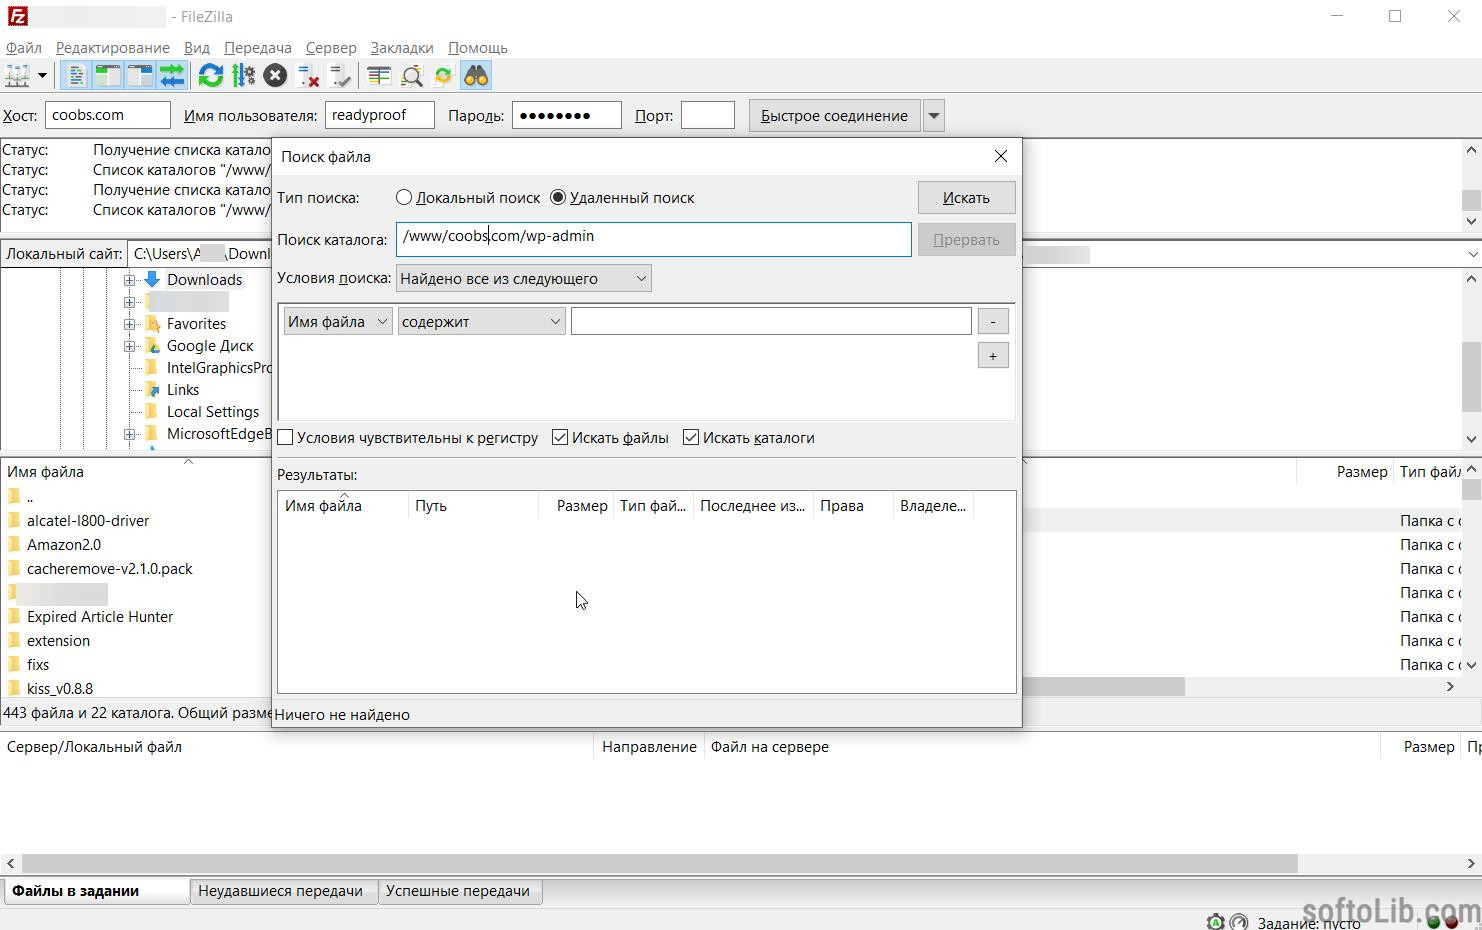
Task: Select Google Диск folder in tree
Action: 210,346
